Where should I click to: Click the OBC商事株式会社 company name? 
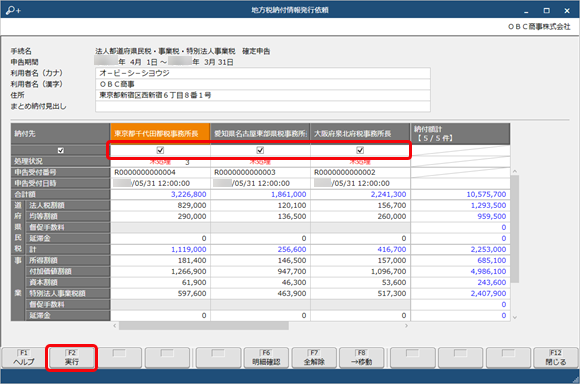coord(539,26)
